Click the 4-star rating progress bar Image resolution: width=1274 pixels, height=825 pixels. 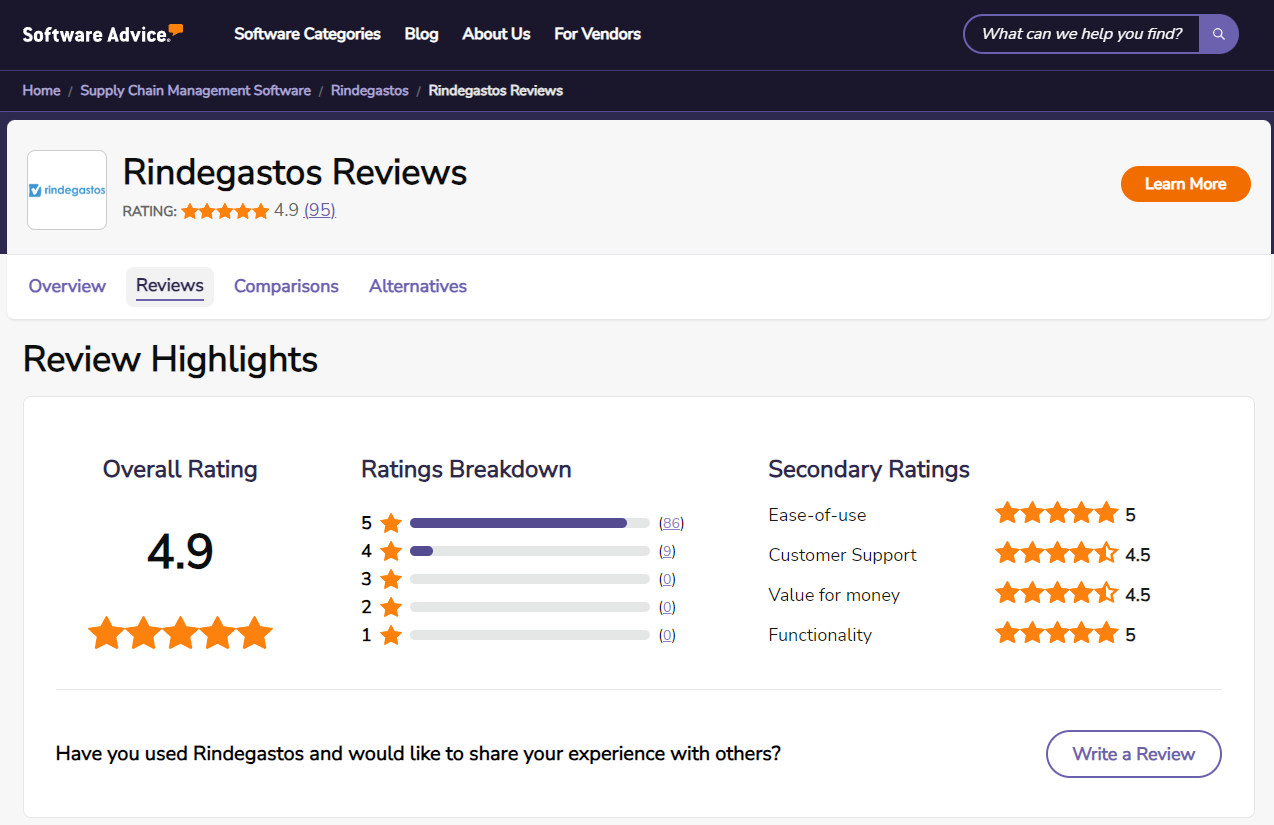(530, 550)
